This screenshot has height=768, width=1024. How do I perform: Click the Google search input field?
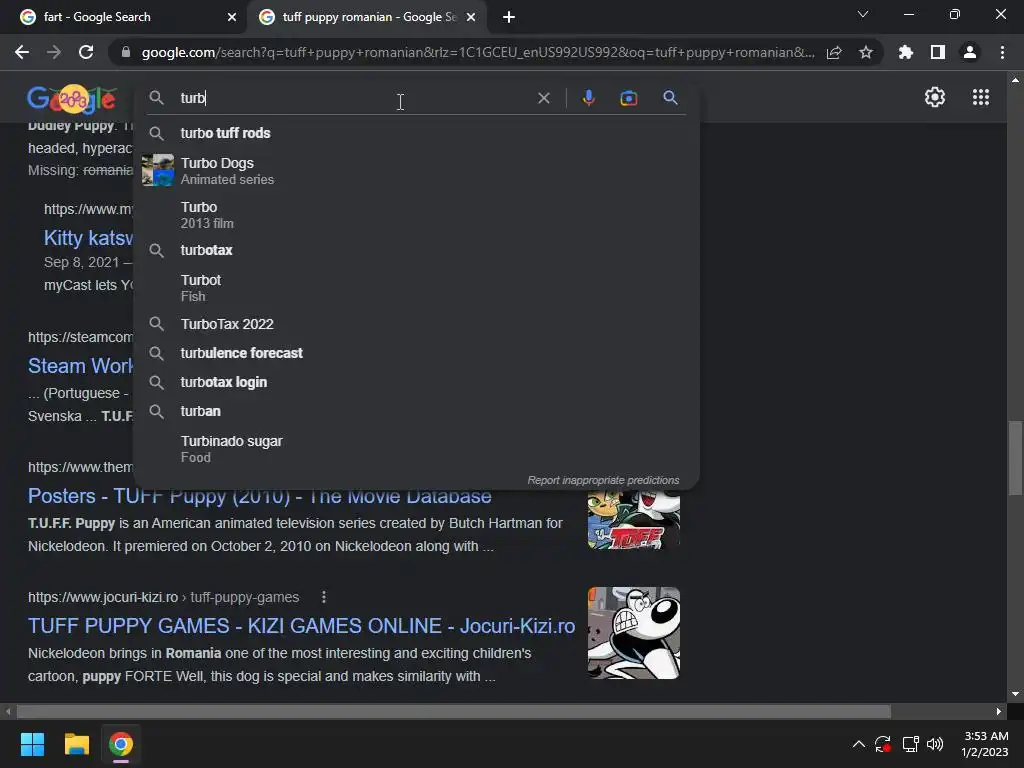[353, 98]
